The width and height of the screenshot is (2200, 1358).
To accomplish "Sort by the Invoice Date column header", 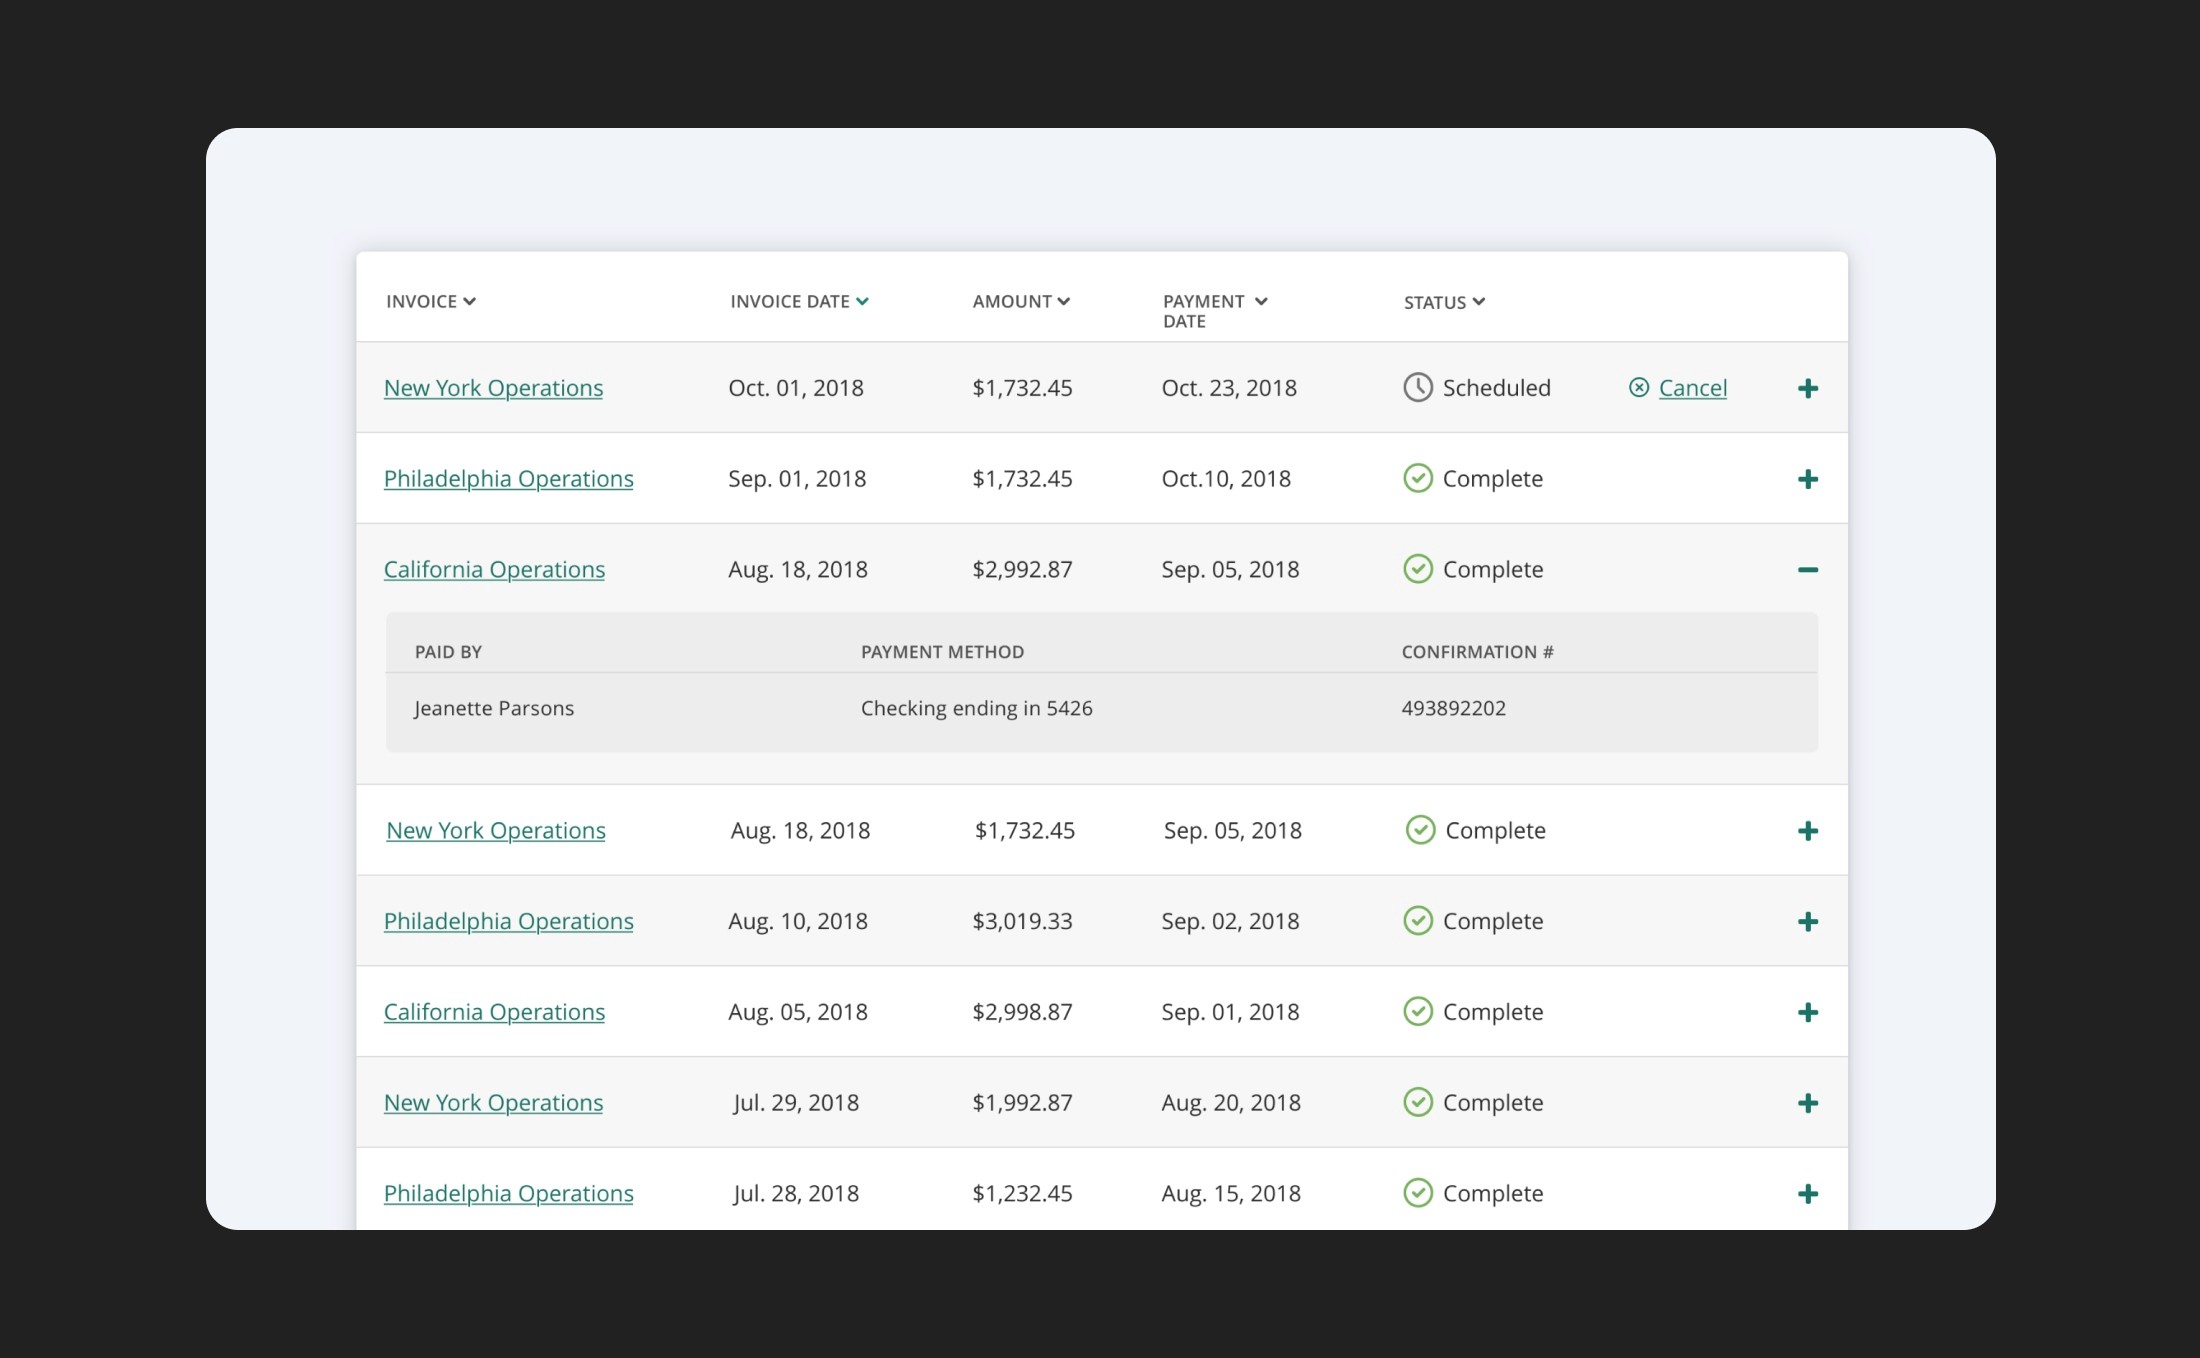I will coord(799,301).
